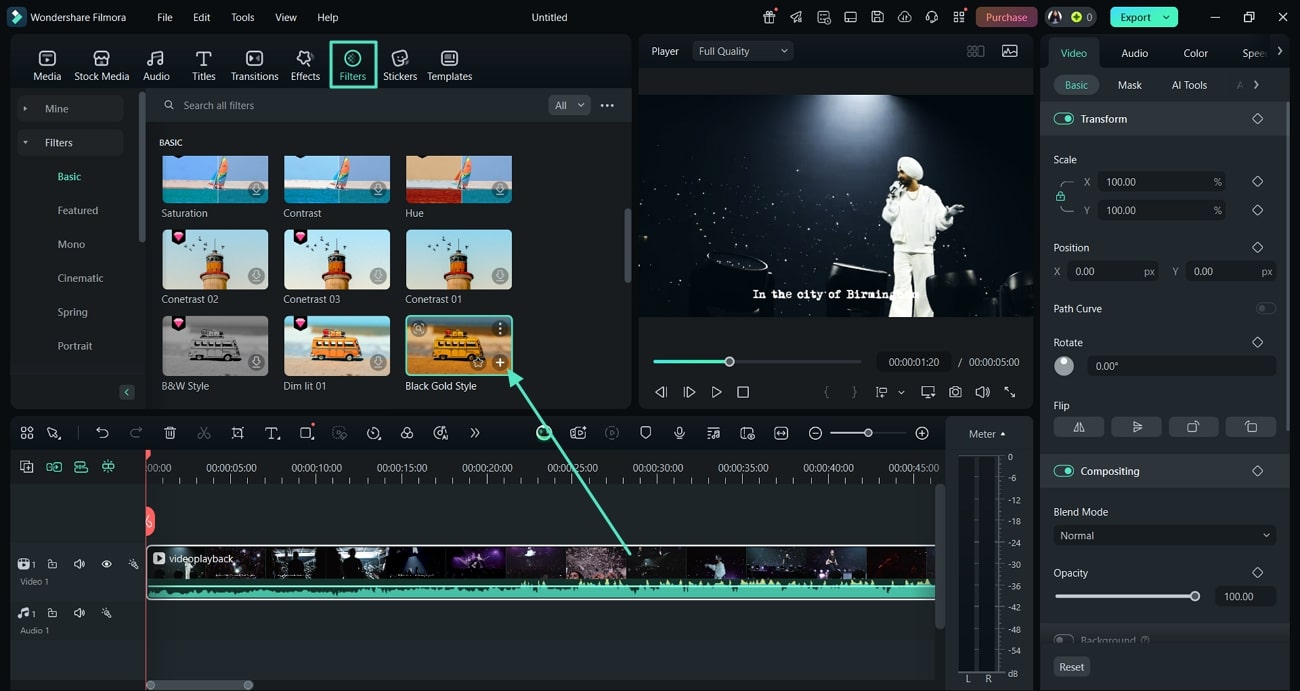Open the Transitions tab

point(254,65)
